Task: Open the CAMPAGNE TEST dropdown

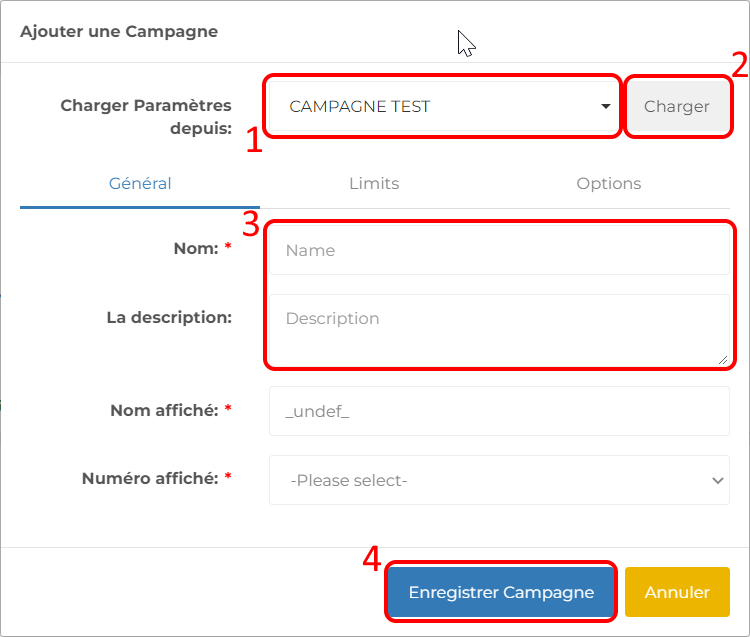Action: [x=440, y=107]
